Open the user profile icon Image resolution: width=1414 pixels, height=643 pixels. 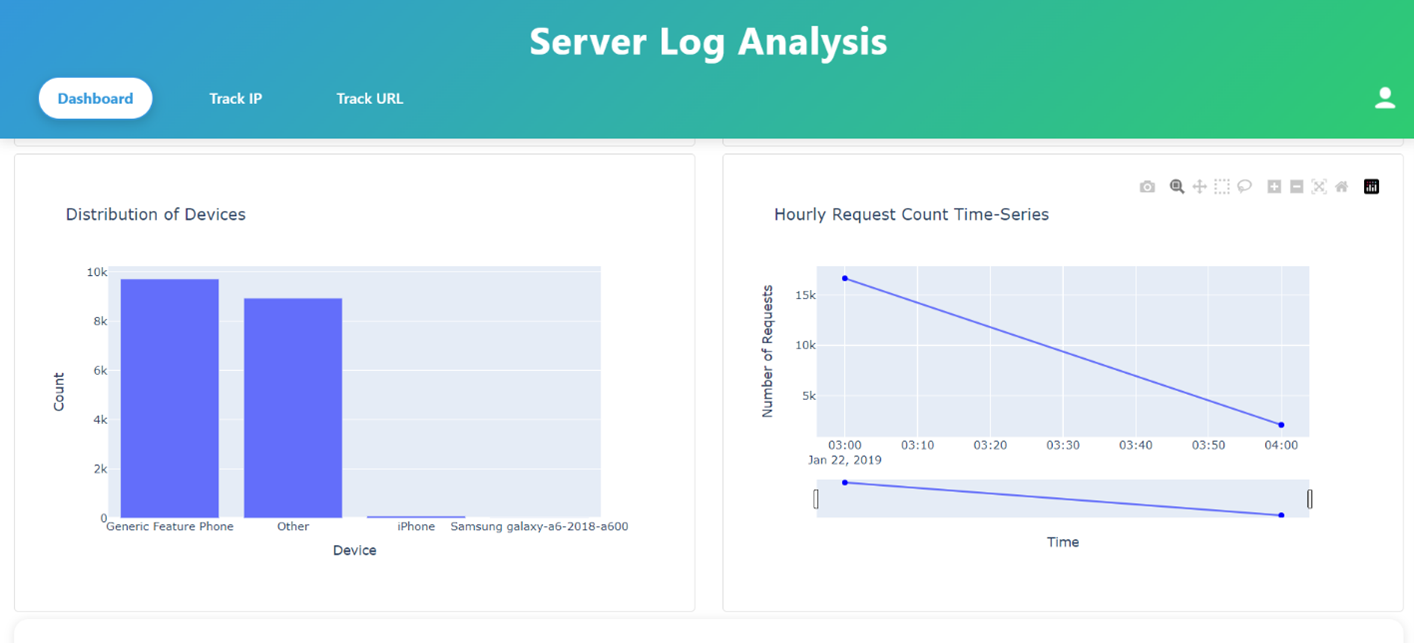coord(1384,98)
